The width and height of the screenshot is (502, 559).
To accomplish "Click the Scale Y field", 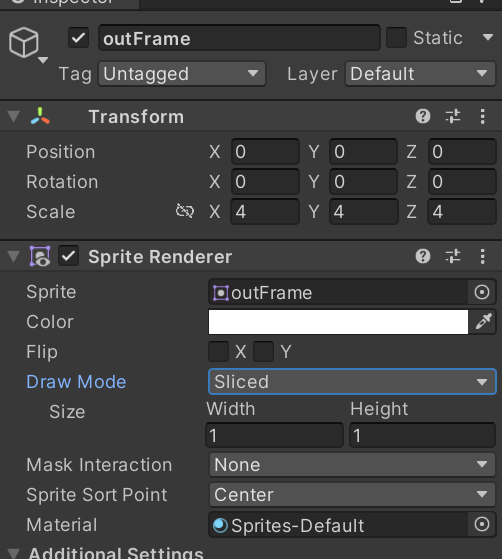I will click(x=364, y=211).
